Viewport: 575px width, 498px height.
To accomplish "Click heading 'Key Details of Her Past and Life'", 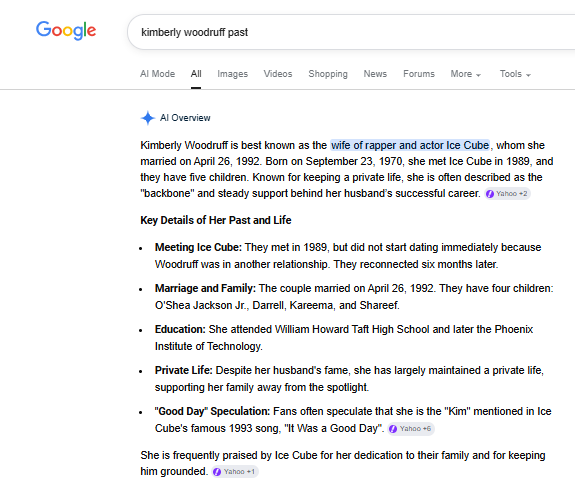I will [x=216, y=220].
